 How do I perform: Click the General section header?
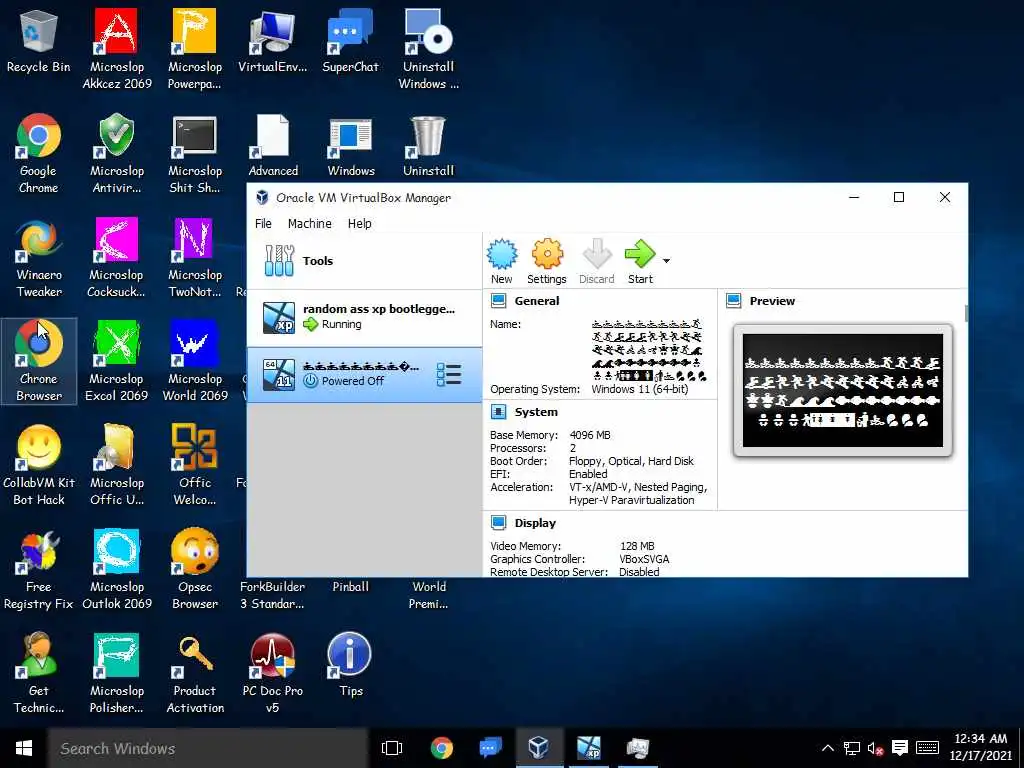[x=536, y=301]
